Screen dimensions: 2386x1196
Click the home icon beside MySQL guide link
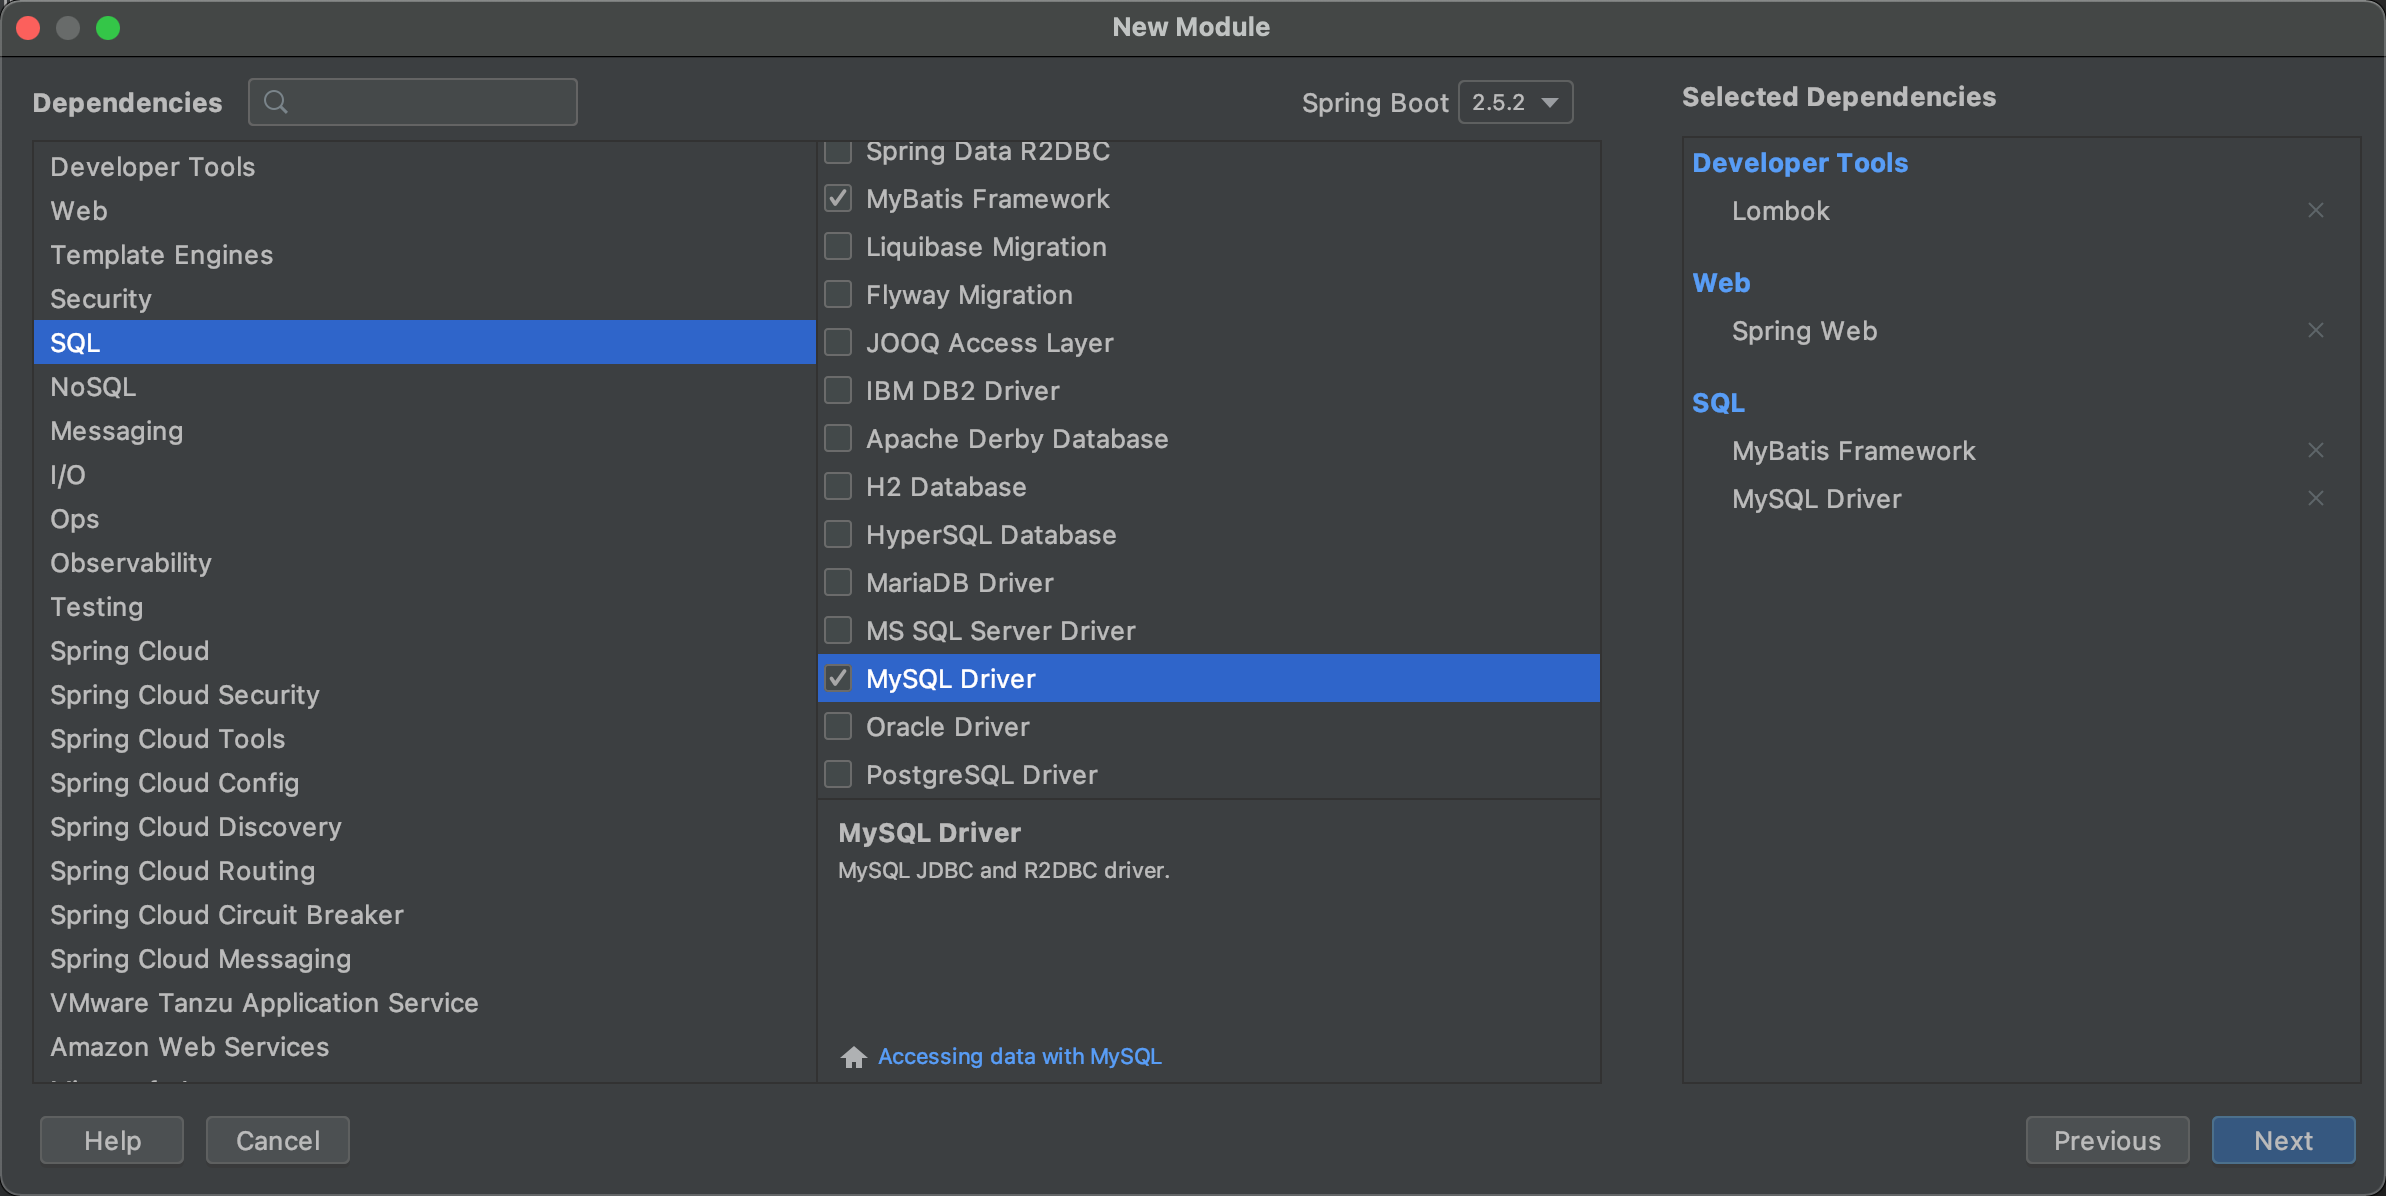pyautogui.click(x=853, y=1057)
